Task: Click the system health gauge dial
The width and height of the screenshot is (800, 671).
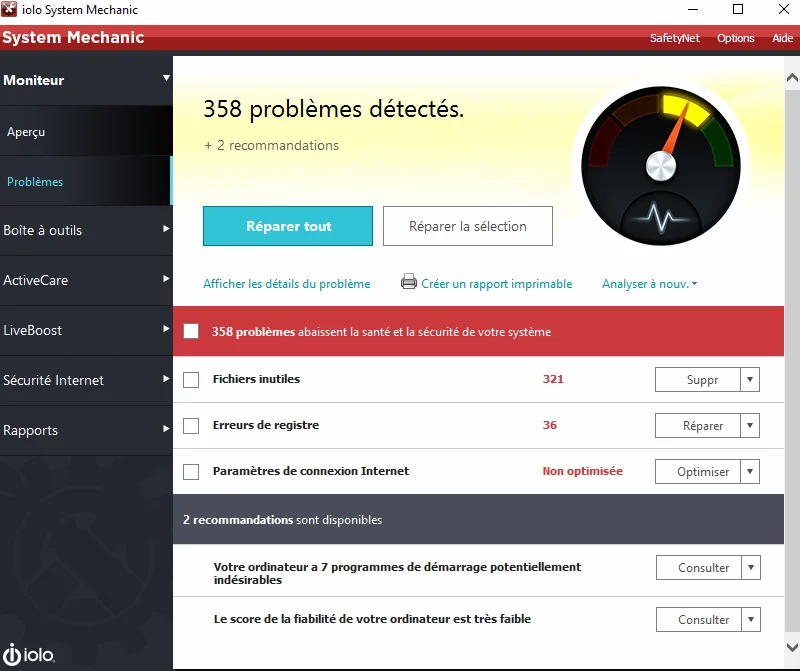Action: tap(661, 166)
